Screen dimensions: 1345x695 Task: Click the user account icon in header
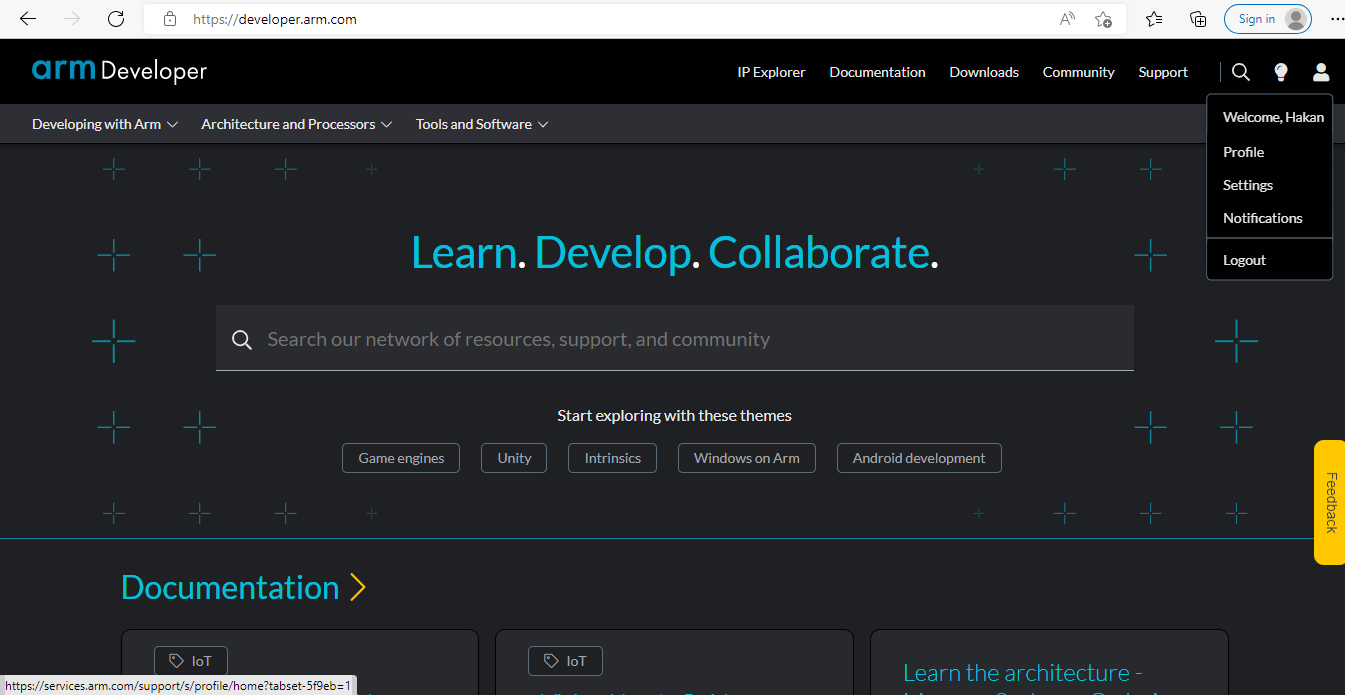pyautogui.click(x=1321, y=72)
